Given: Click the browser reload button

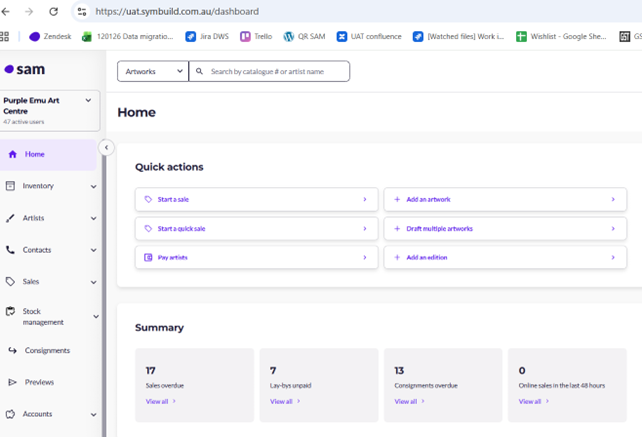Looking at the screenshot, I should (x=53, y=12).
